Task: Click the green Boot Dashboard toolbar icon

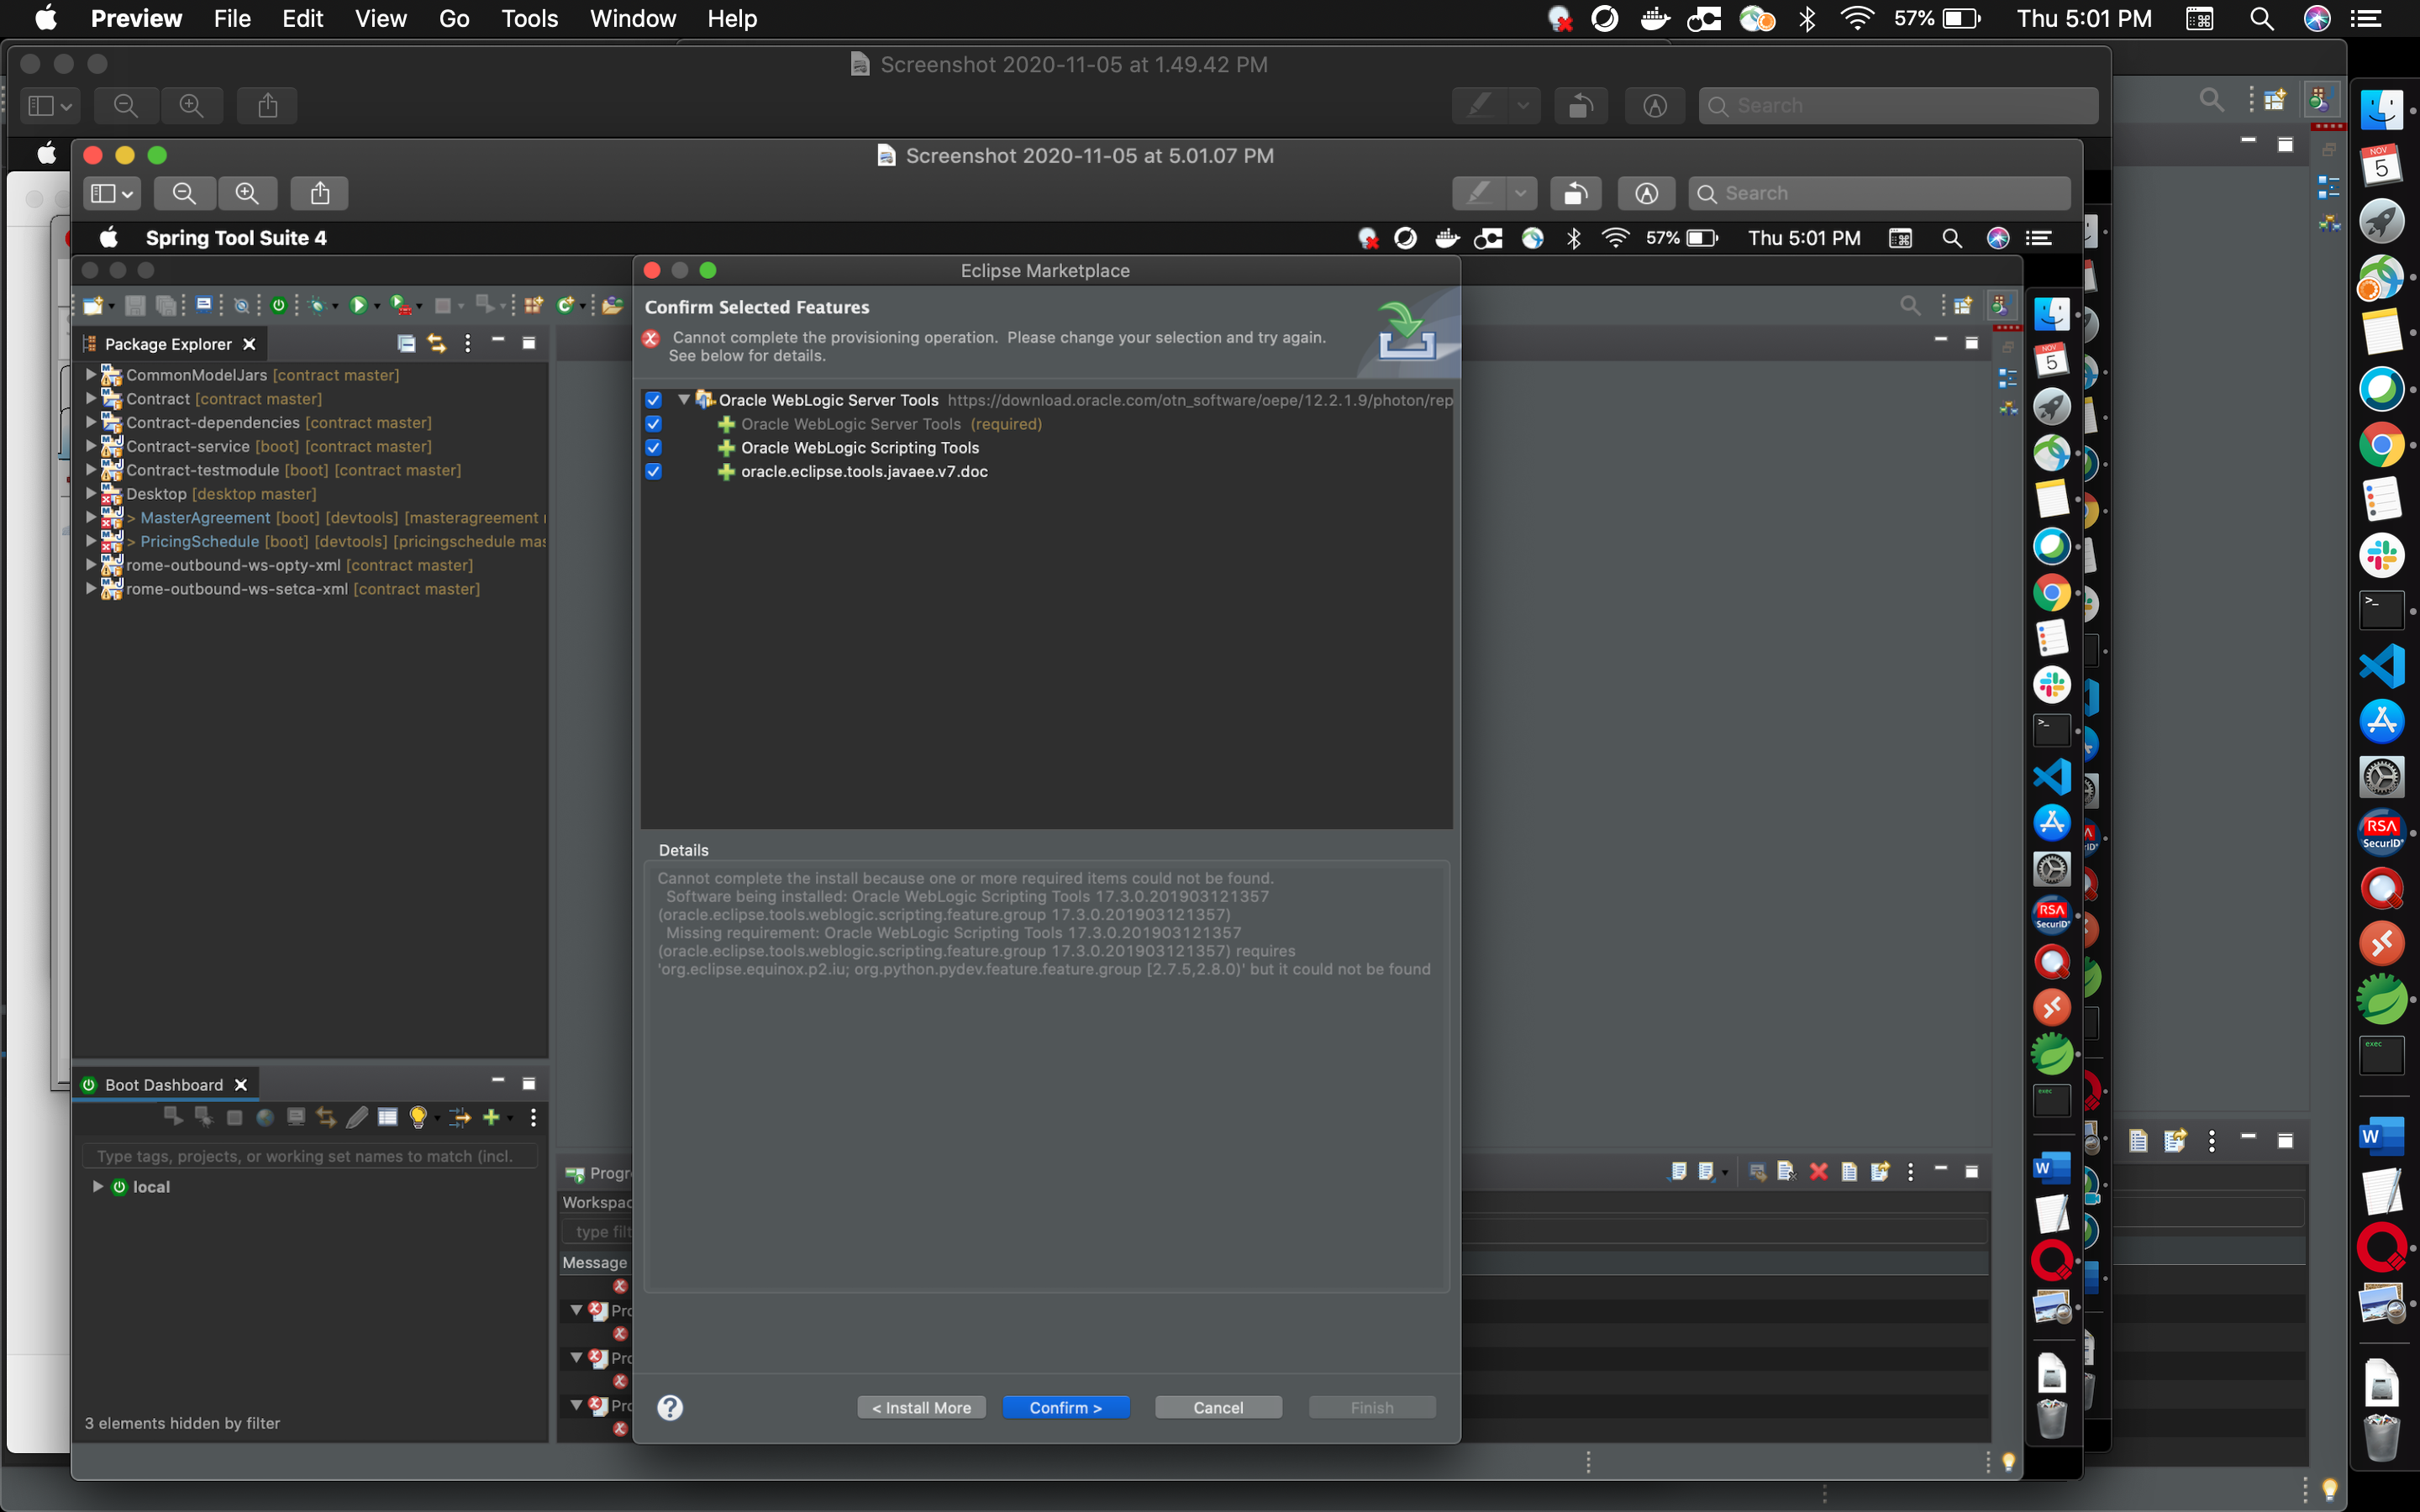Action: click(x=279, y=305)
